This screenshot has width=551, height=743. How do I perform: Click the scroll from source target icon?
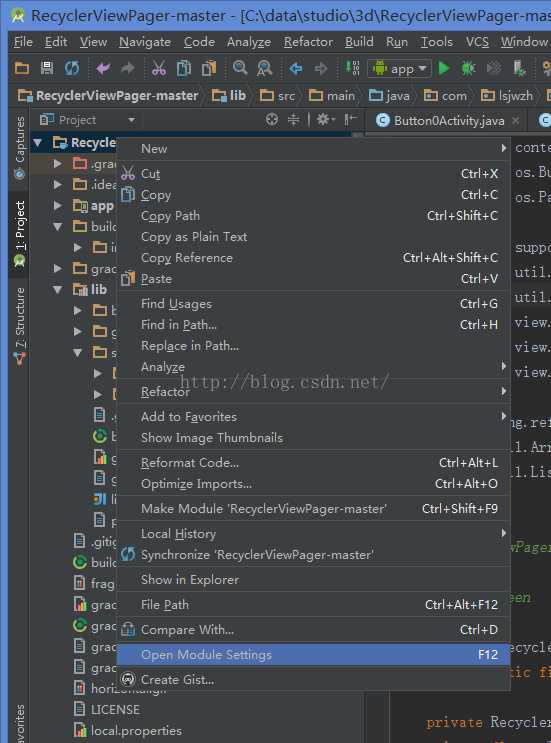(272, 119)
